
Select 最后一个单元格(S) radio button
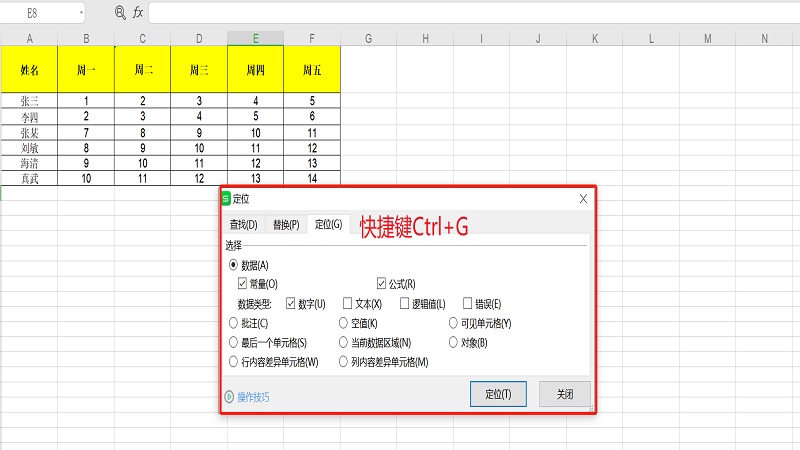point(234,342)
